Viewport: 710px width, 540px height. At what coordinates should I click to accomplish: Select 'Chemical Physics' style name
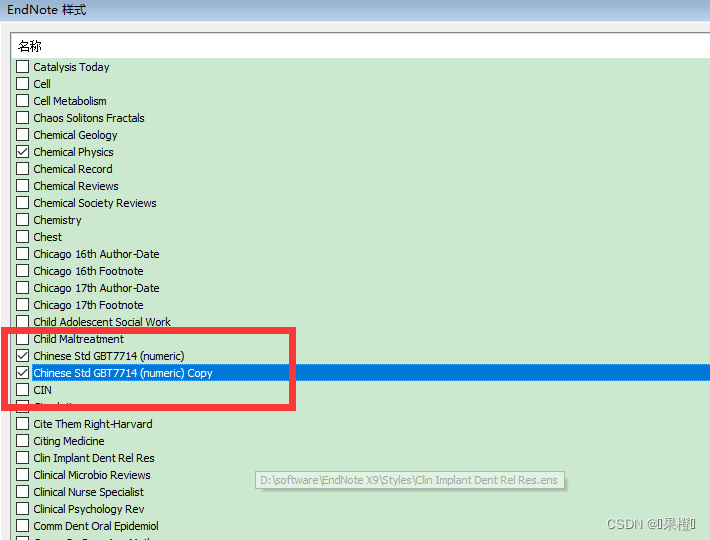[73, 152]
